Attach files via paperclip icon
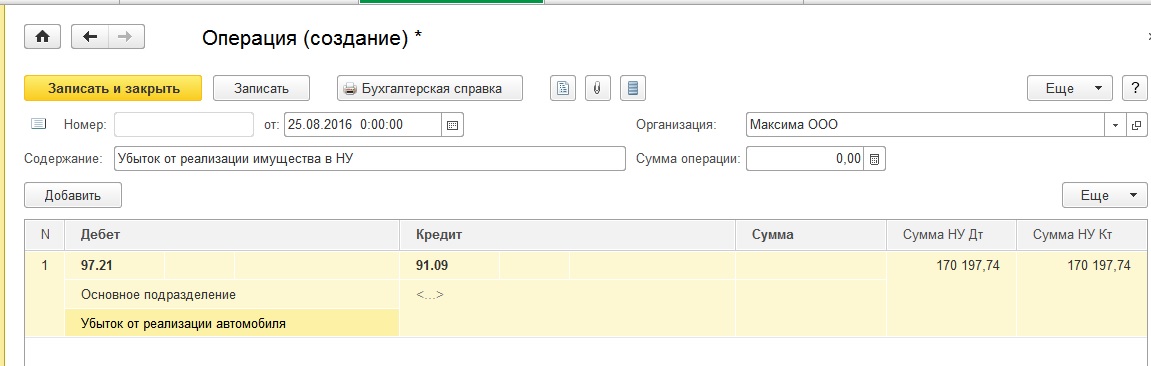Viewport: 1151px width, 366px height. (x=598, y=88)
